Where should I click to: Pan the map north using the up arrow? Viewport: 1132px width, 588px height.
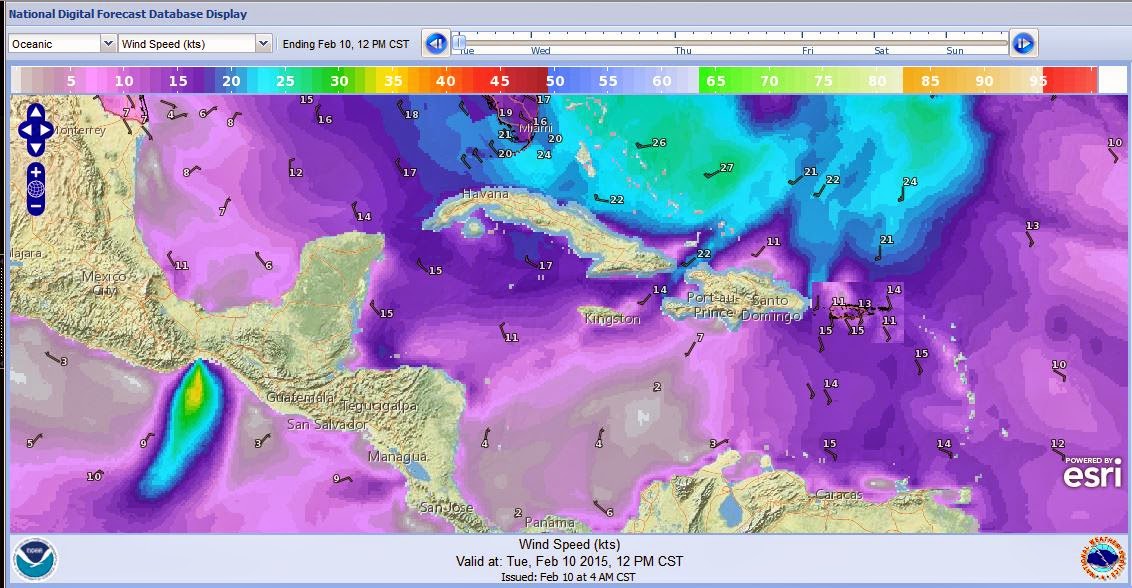click(x=36, y=111)
